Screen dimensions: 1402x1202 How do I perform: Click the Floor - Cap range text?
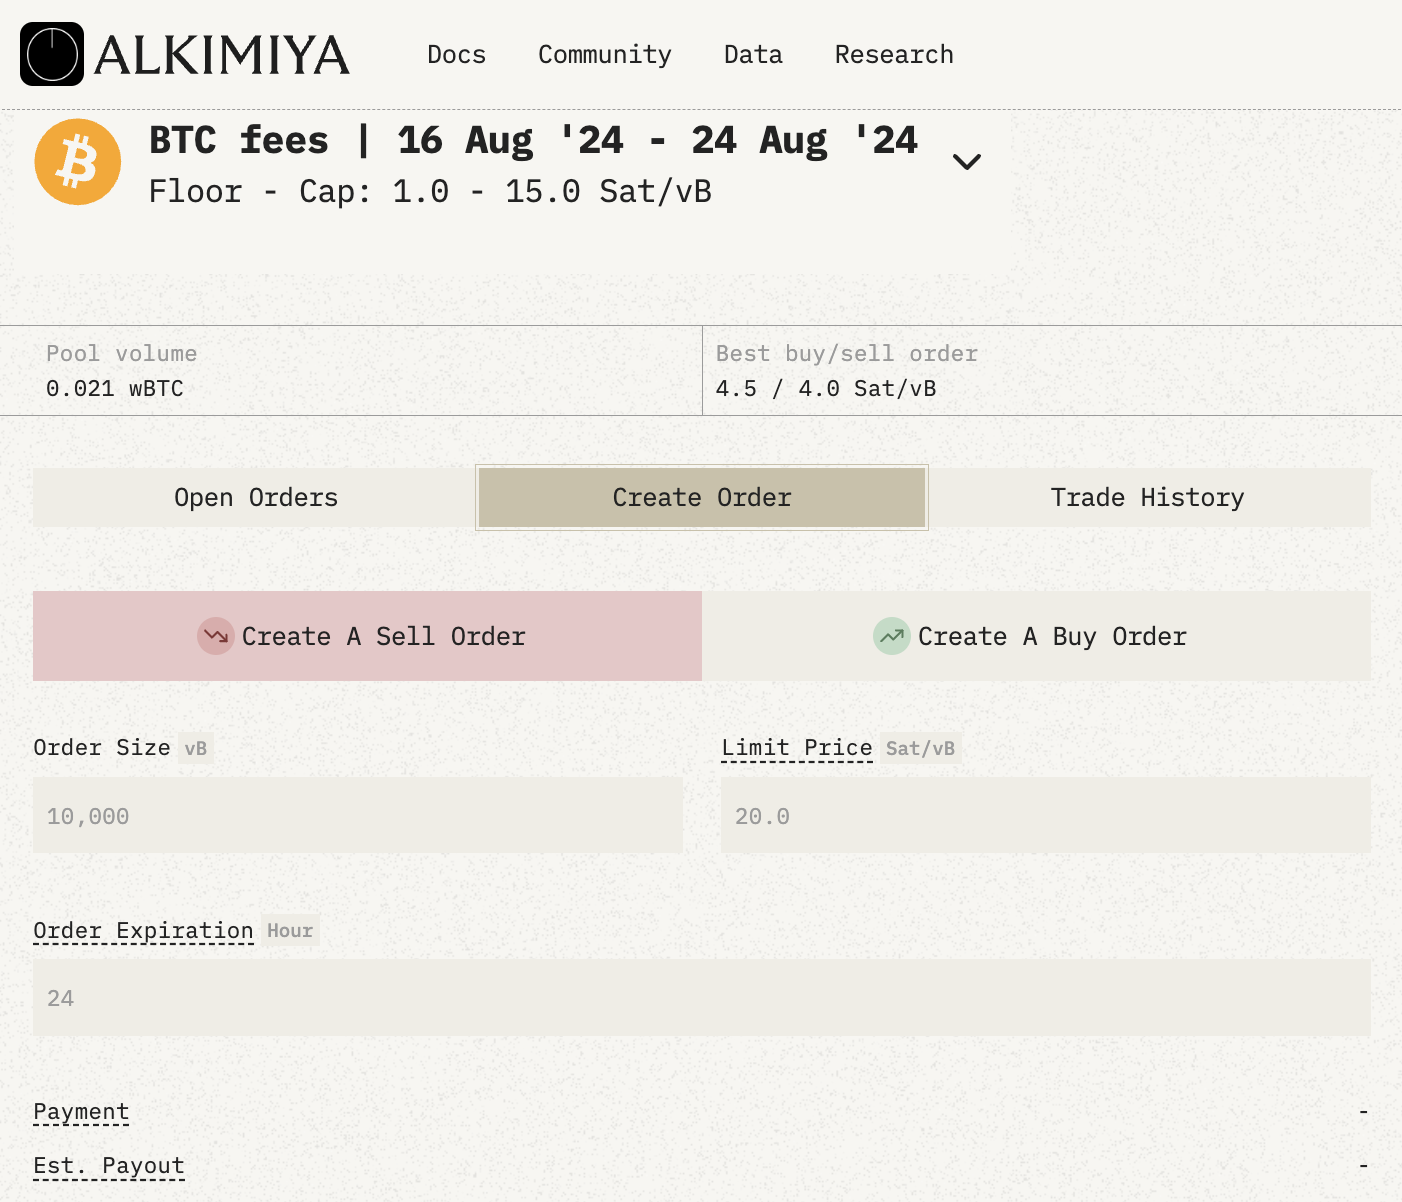tap(430, 191)
